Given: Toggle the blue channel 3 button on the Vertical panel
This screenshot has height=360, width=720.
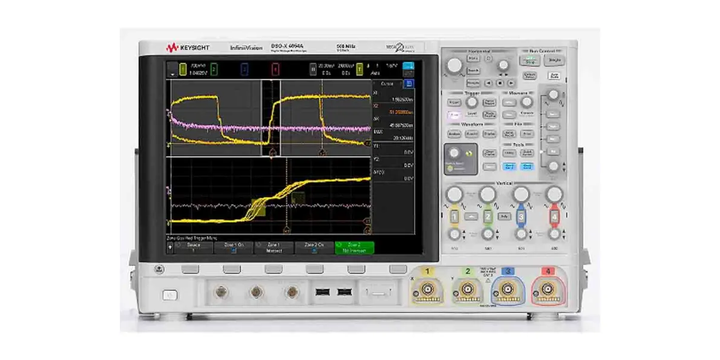Looking at the screenshot, I should [x=521, y=216].
